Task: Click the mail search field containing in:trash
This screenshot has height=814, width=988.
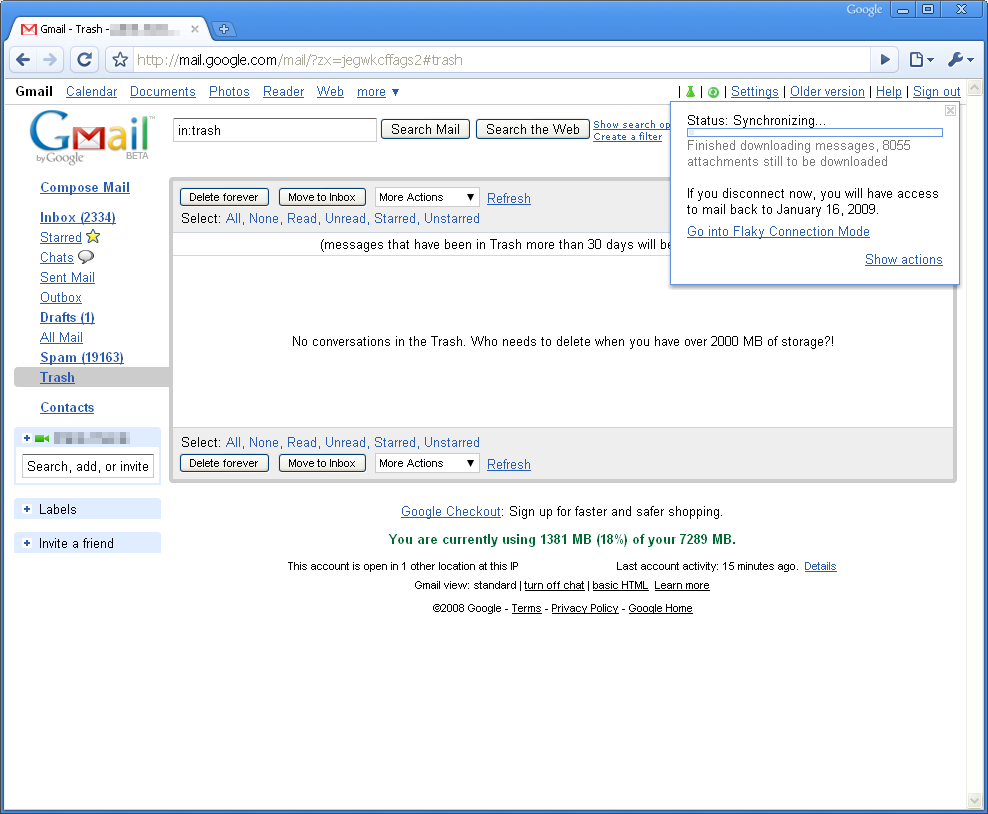Action: 275,130
